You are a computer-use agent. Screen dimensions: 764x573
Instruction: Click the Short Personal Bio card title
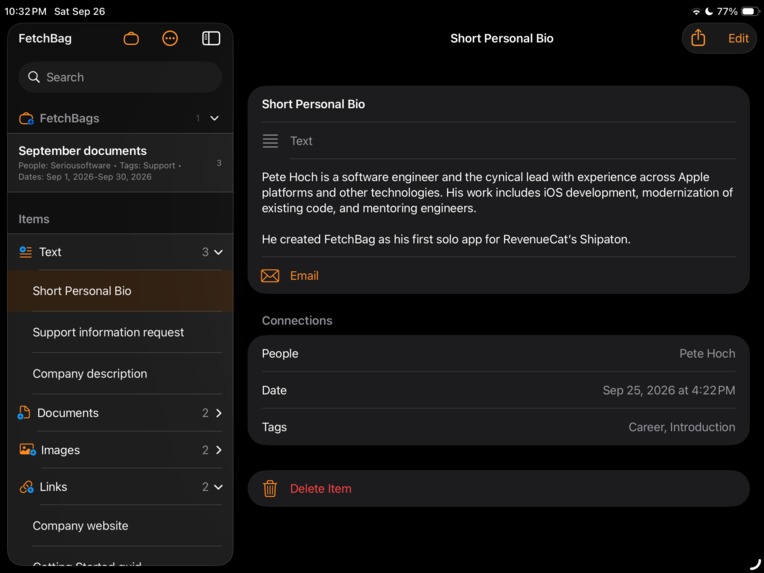click(313, 104)
